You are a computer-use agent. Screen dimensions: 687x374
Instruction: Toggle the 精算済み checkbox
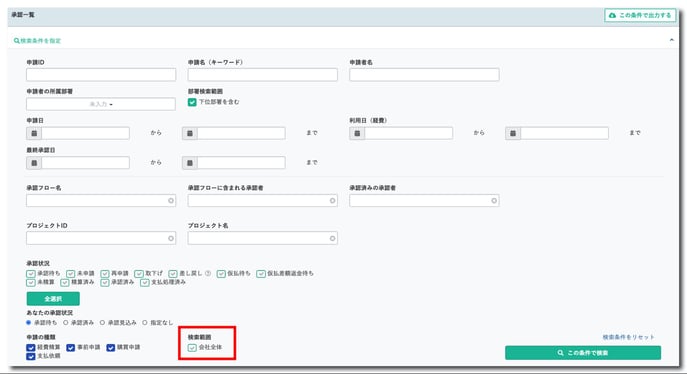pos(65,282)
